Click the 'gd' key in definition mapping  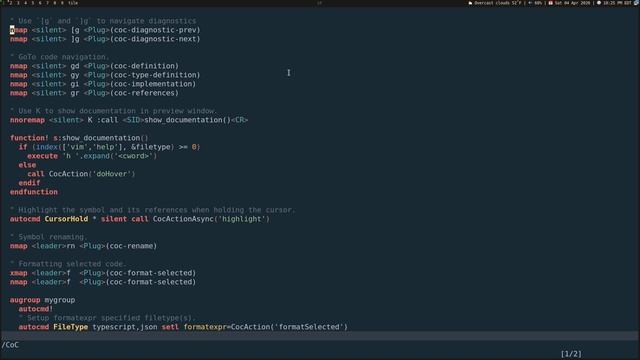point(75,66)
